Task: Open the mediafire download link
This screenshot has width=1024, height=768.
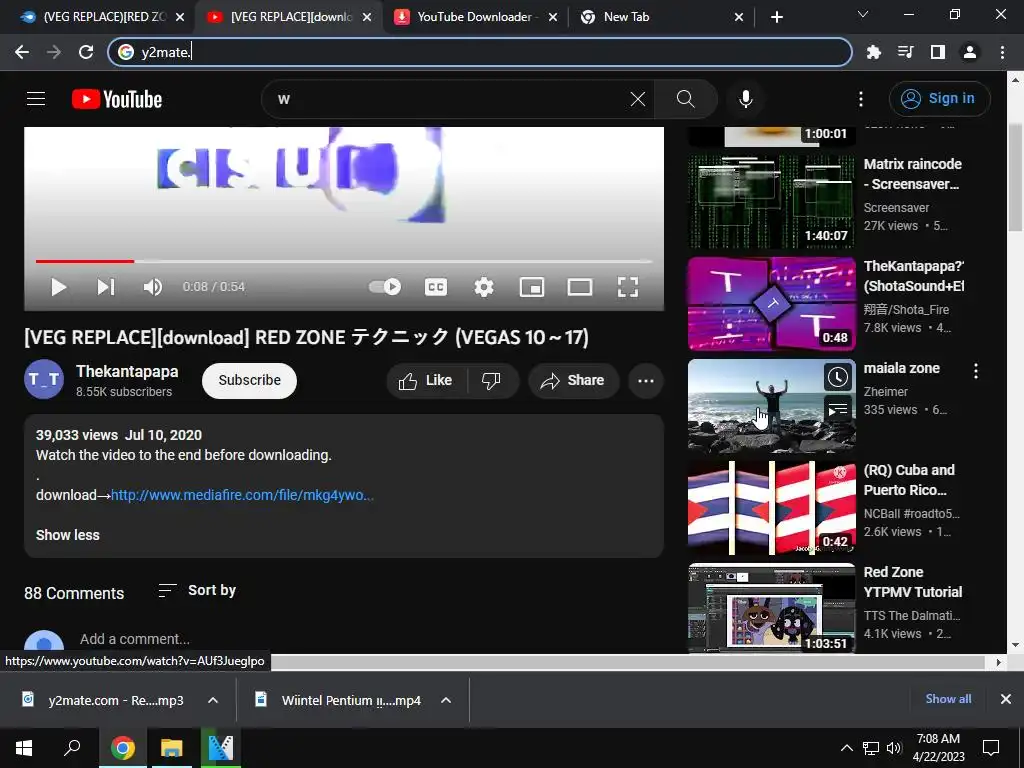Action: coord(242,495)
